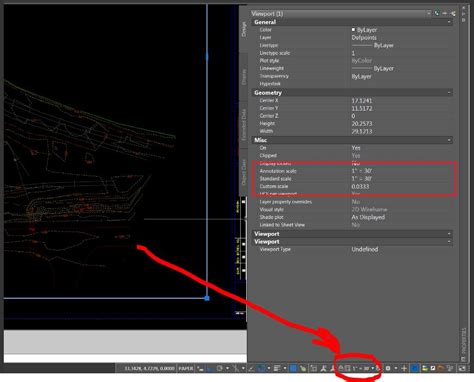Open the Workspace Switching gear icon

[x=388, y=368]
